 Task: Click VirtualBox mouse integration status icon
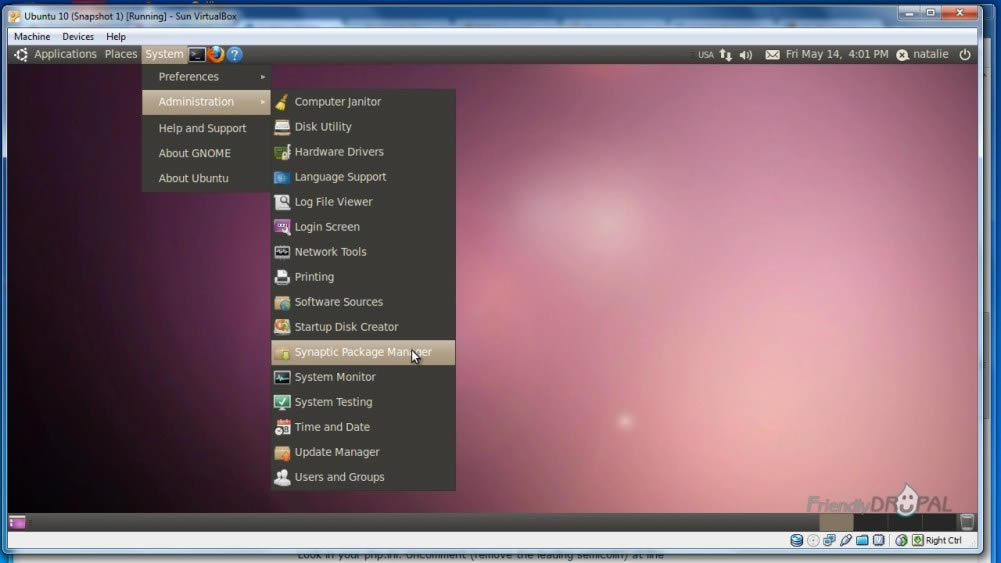pyautogui.click(x=901, y=540)
